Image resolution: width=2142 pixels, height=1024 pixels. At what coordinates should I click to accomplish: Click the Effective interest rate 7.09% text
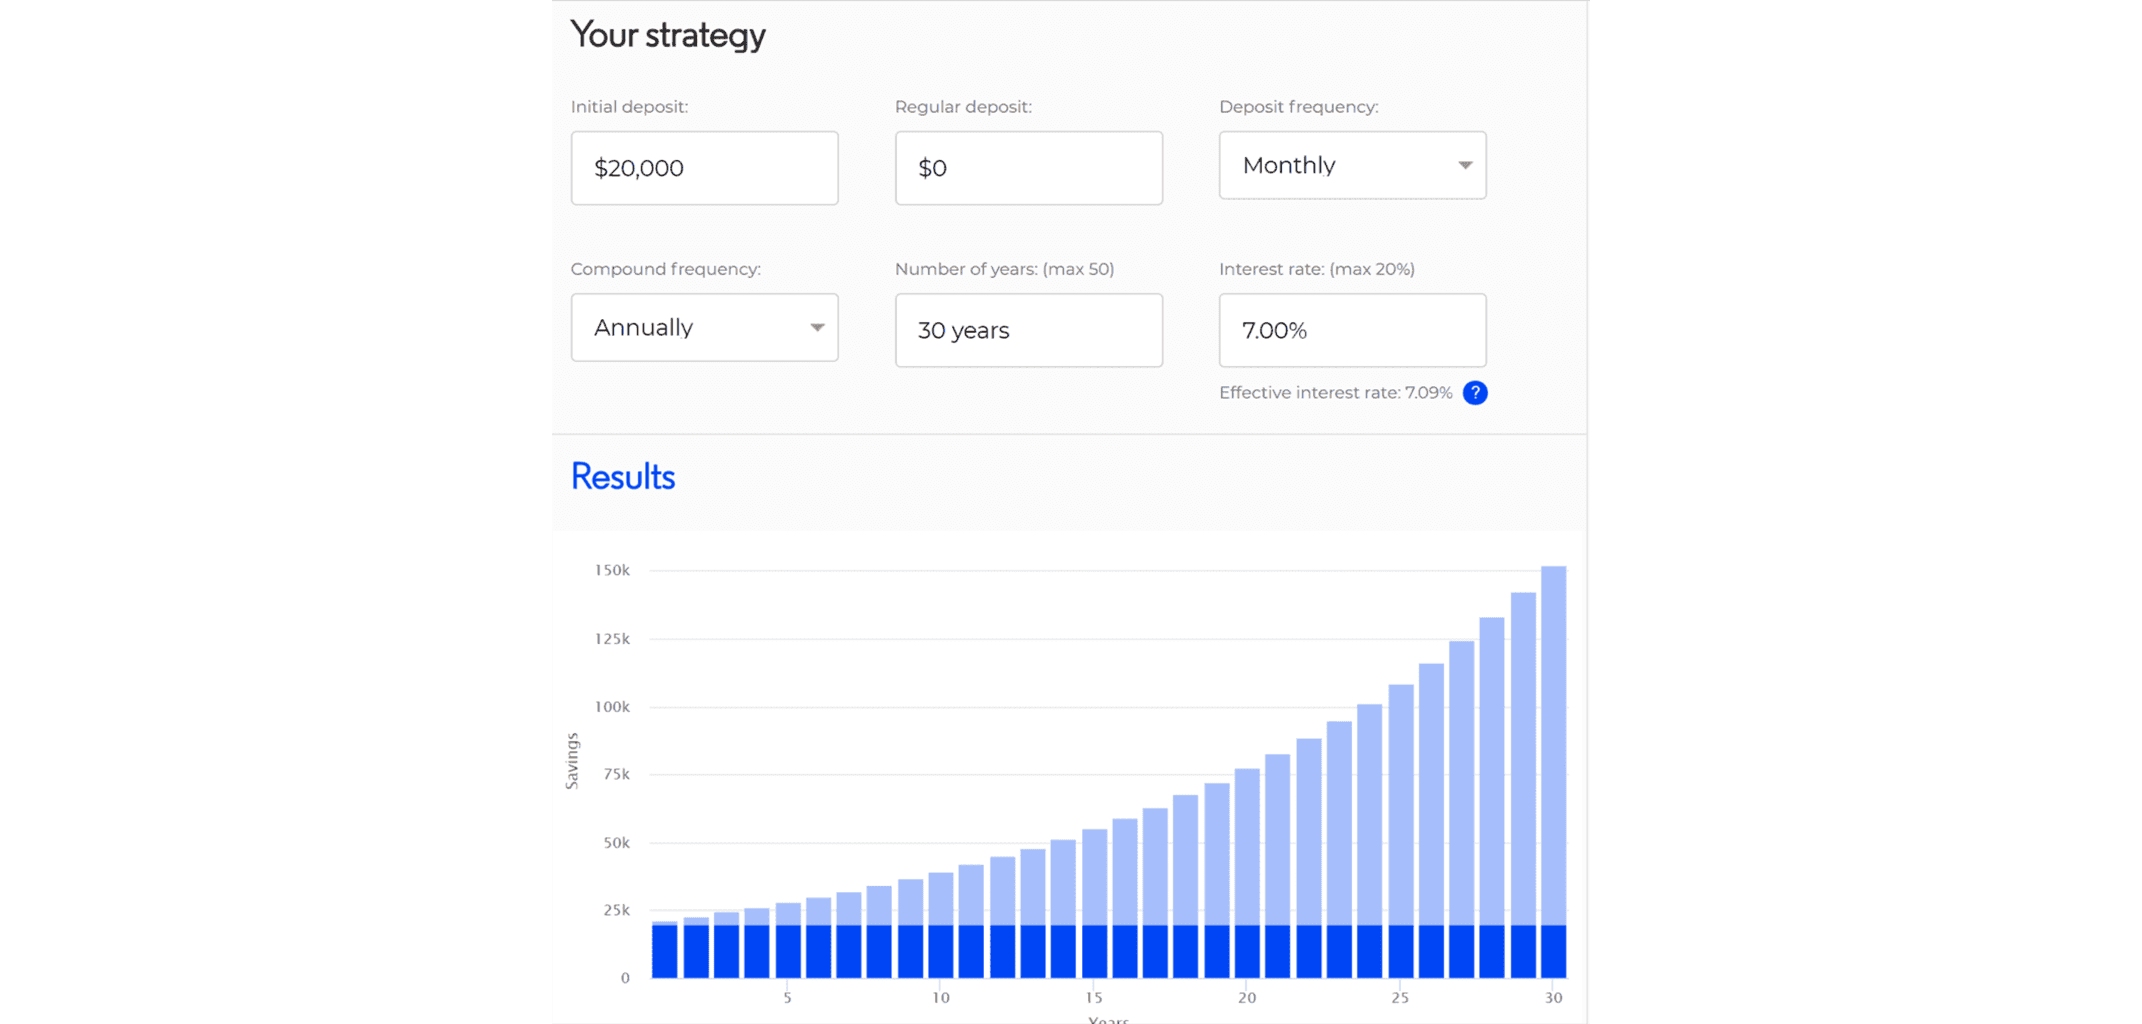pyautogui.click(x=1335, y=393)
